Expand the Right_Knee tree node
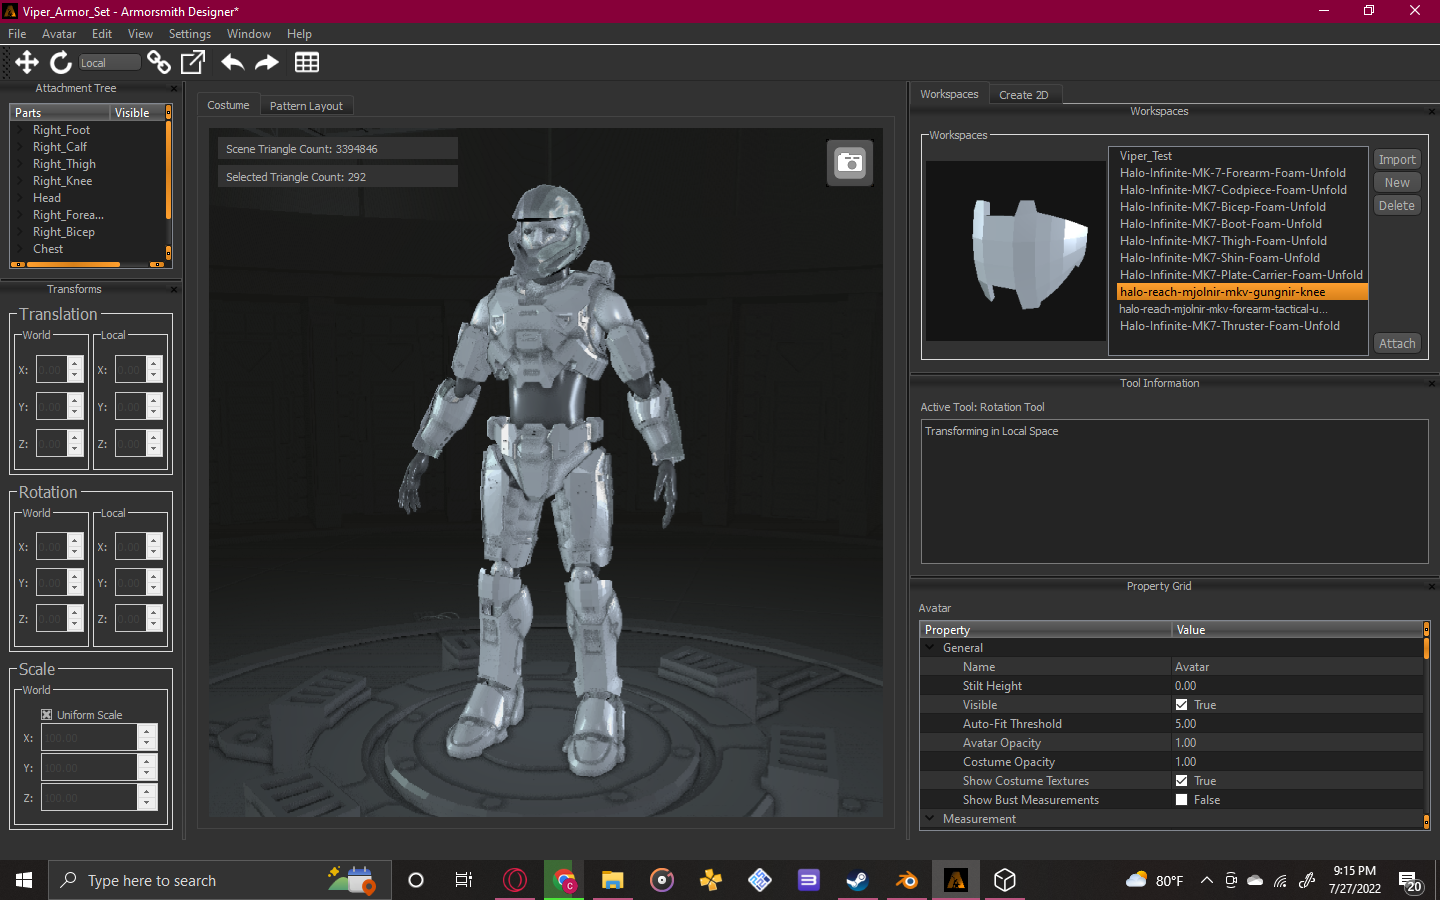This screenshot has height=900, width=1440. pos(22,181)
